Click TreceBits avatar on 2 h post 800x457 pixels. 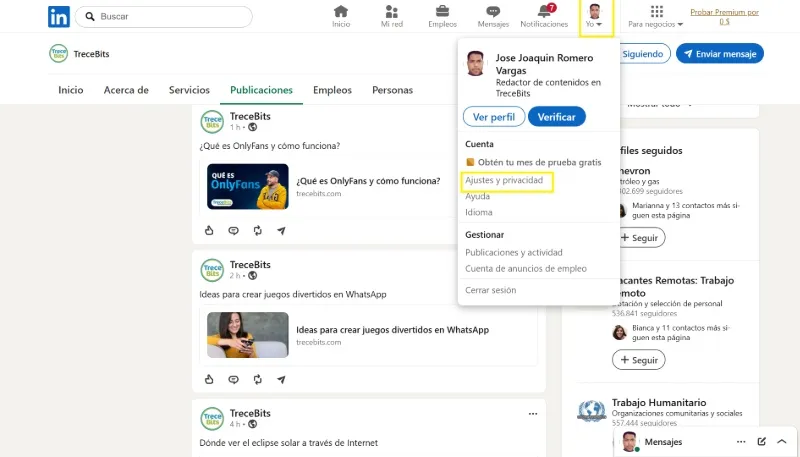tap(212, 270)
